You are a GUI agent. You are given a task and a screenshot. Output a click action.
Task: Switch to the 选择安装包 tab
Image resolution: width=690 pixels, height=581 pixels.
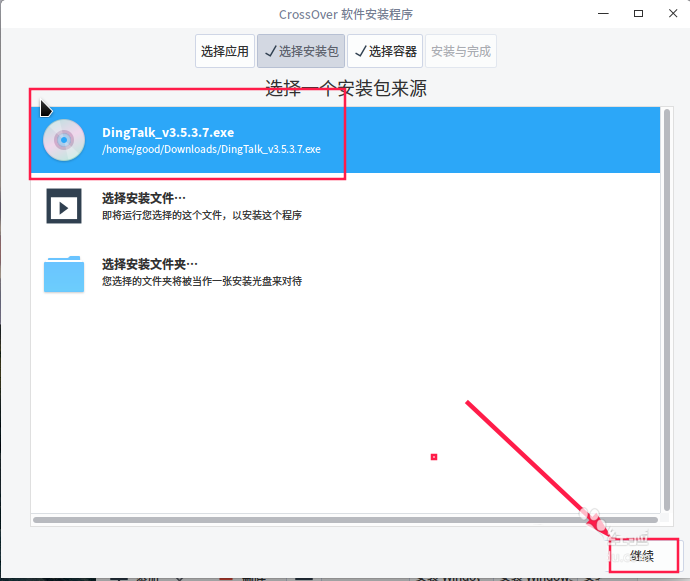click(x=301, y=51)
